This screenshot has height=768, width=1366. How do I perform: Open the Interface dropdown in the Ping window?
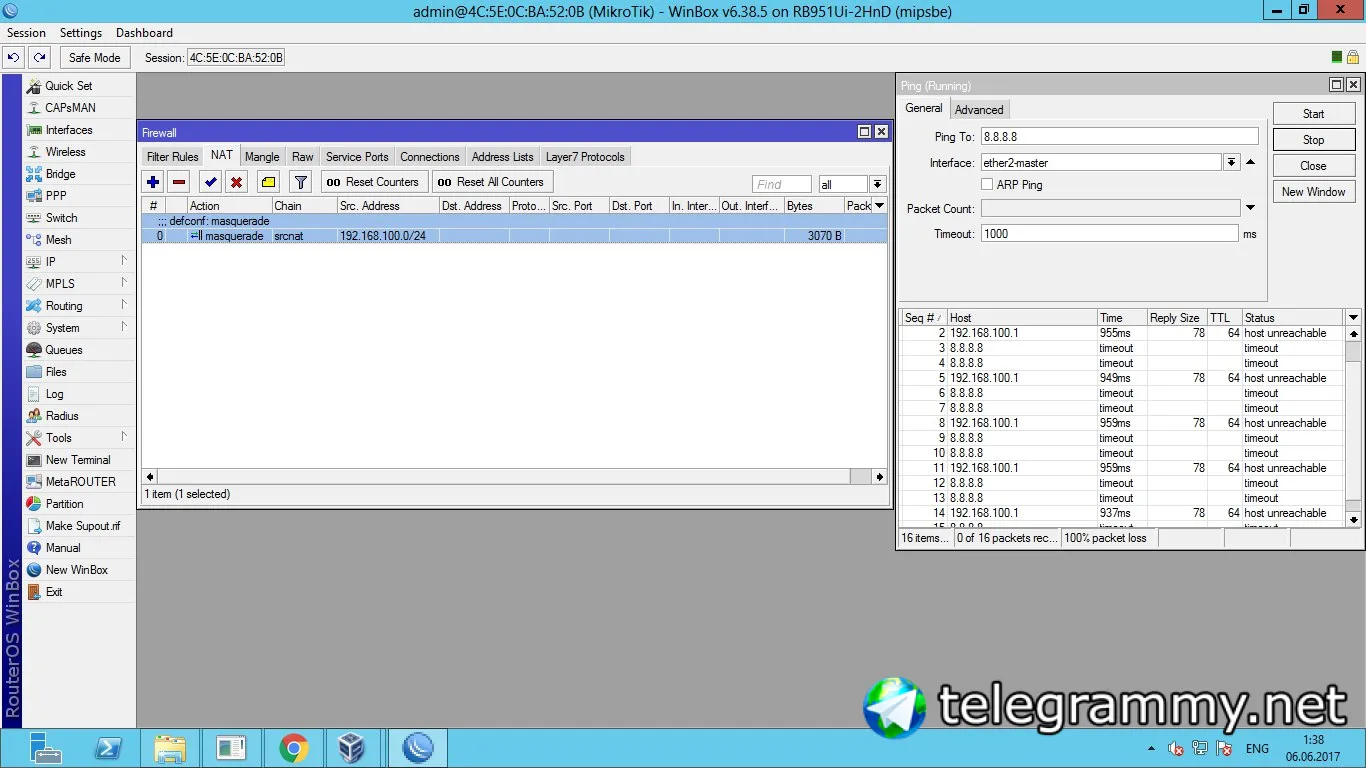[x=1231, y=163]
